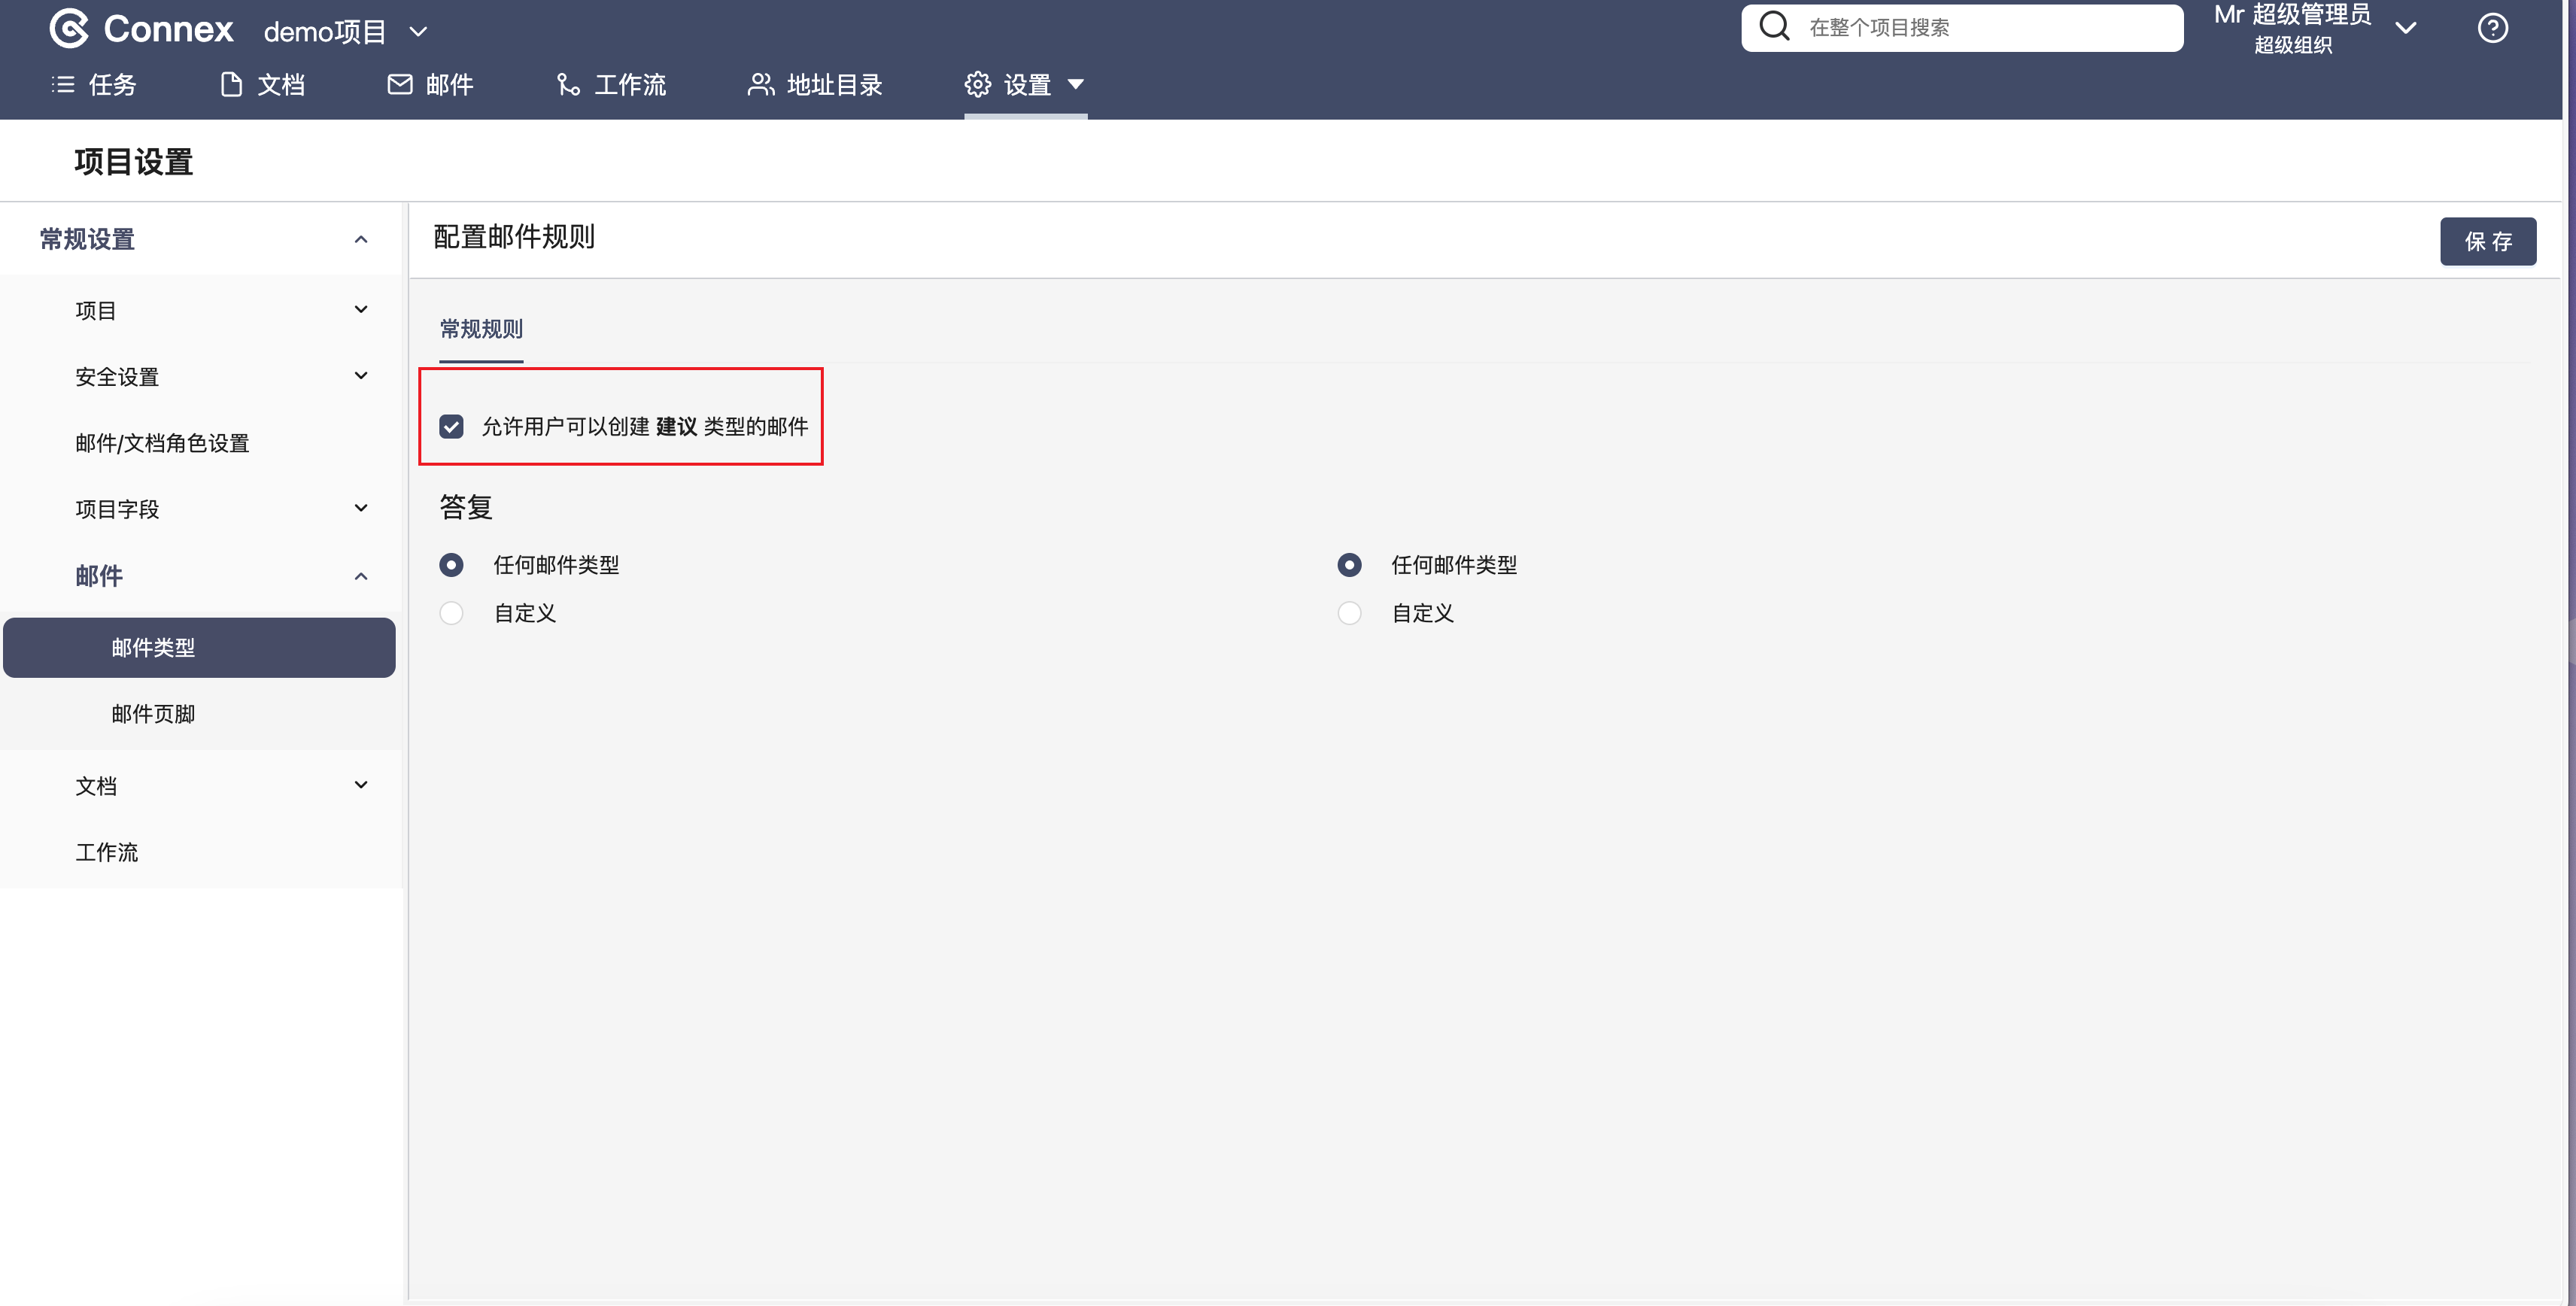Collapse the 常规设置 section chevron

pyautogui.click(x=361, y=239)
